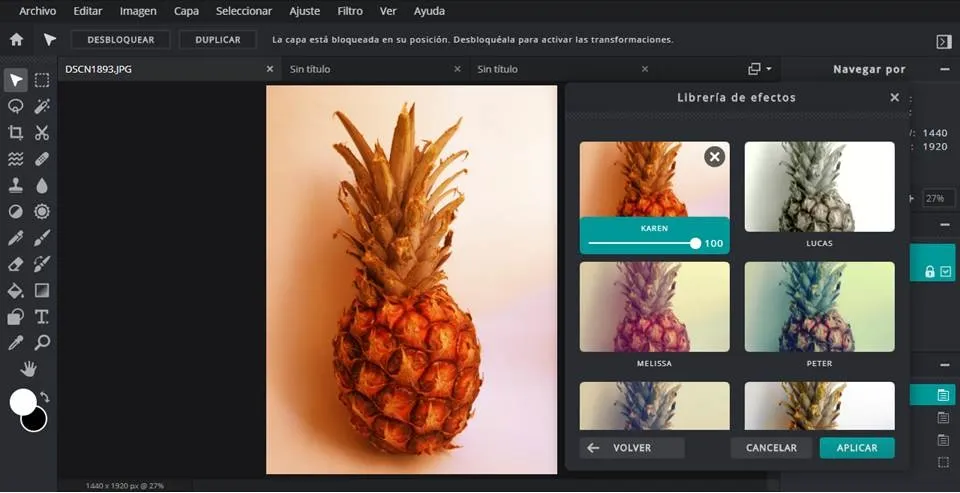Choose the Lucas effect thumbnail
960x493 pixels.
[819, 187]
